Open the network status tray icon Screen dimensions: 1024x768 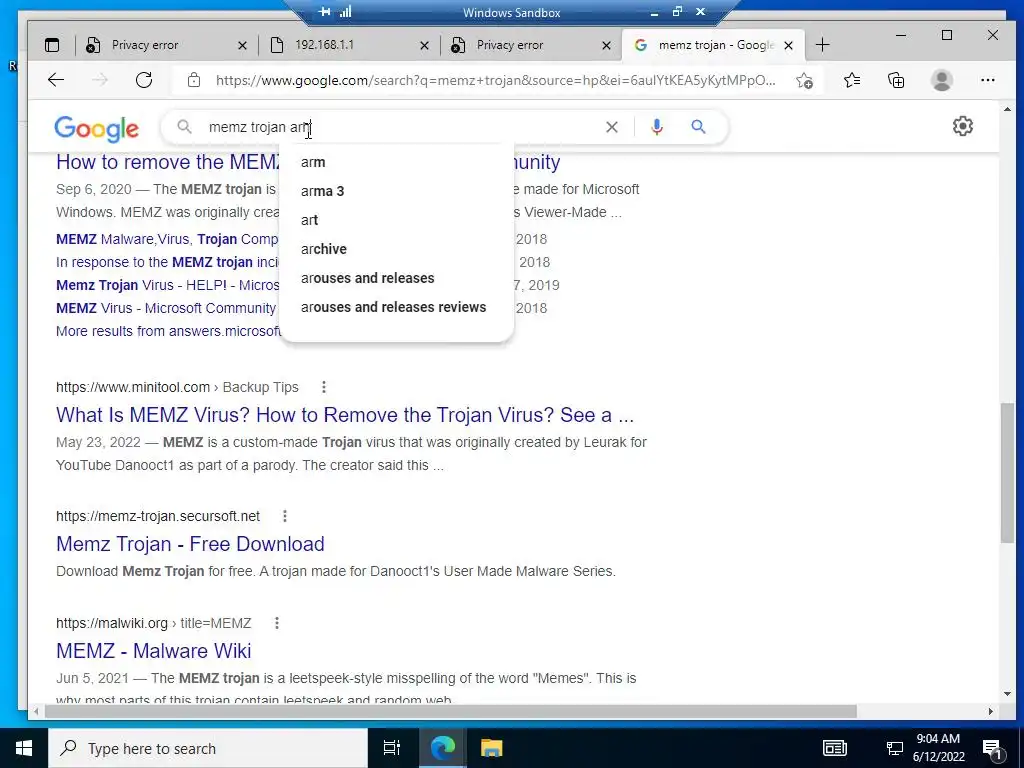894,748
